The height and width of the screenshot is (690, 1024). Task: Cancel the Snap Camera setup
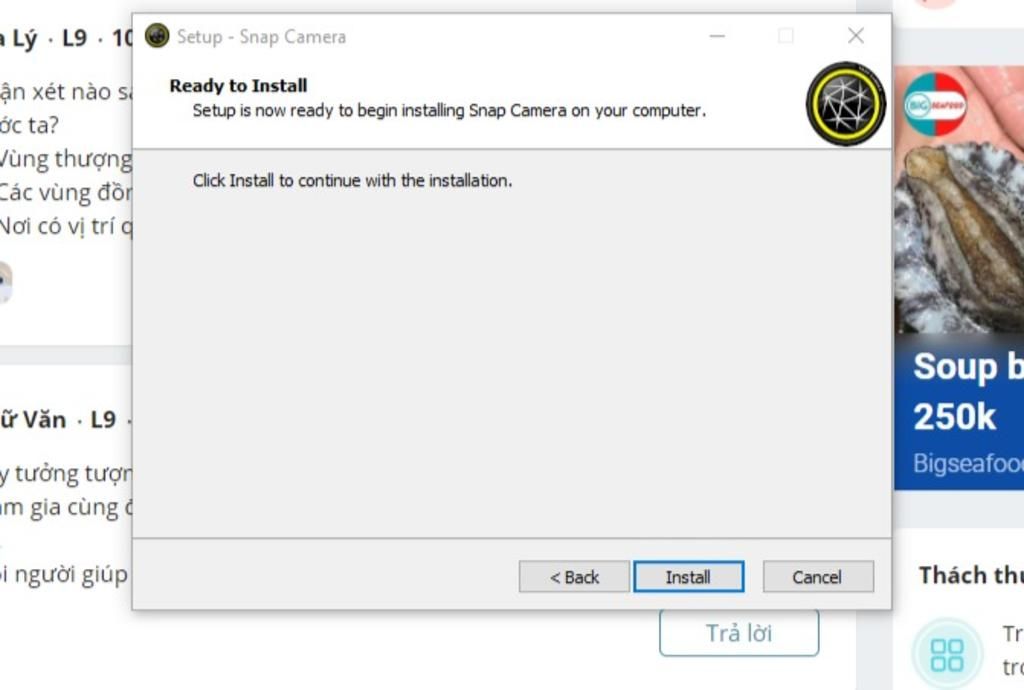tap(818, 577)
